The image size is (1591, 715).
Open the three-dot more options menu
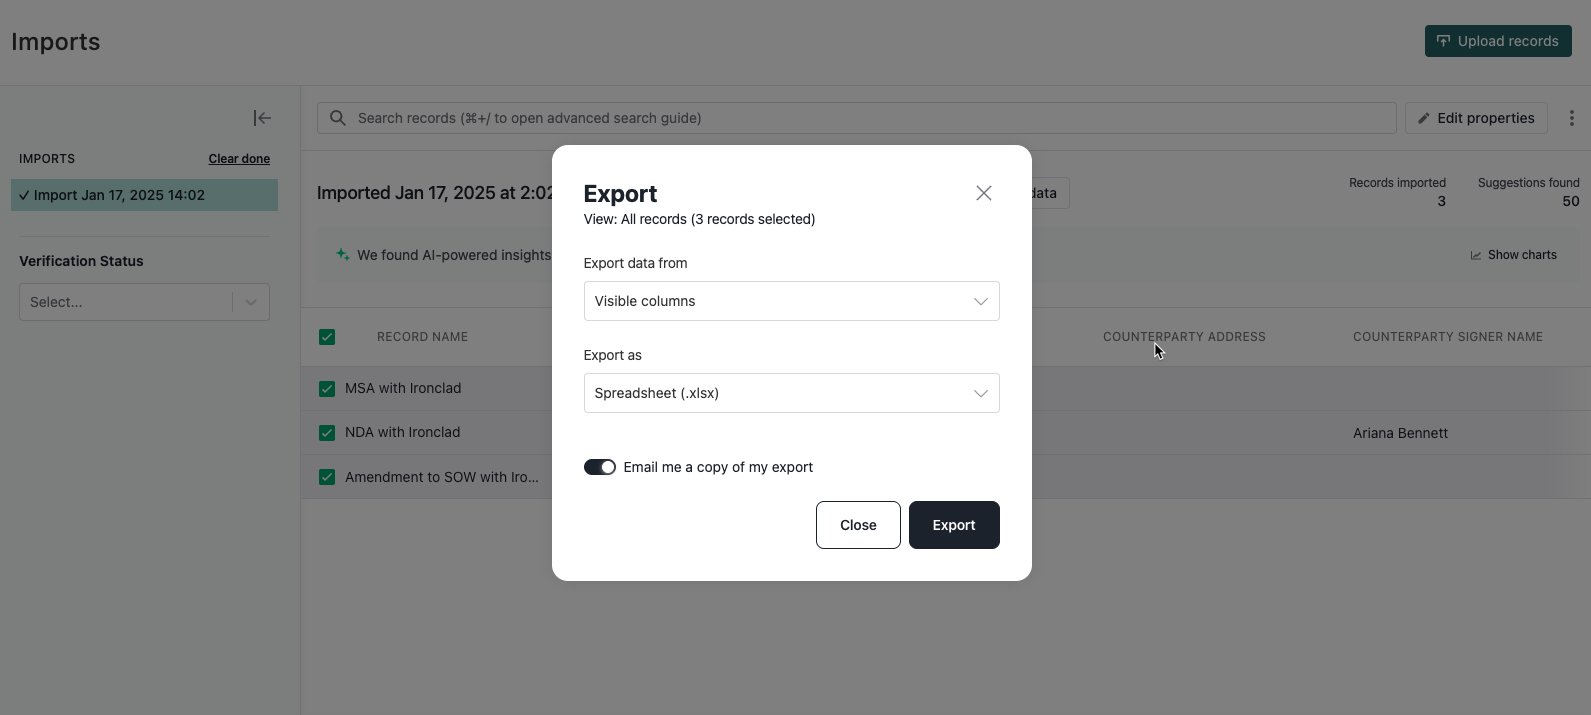1571,118
